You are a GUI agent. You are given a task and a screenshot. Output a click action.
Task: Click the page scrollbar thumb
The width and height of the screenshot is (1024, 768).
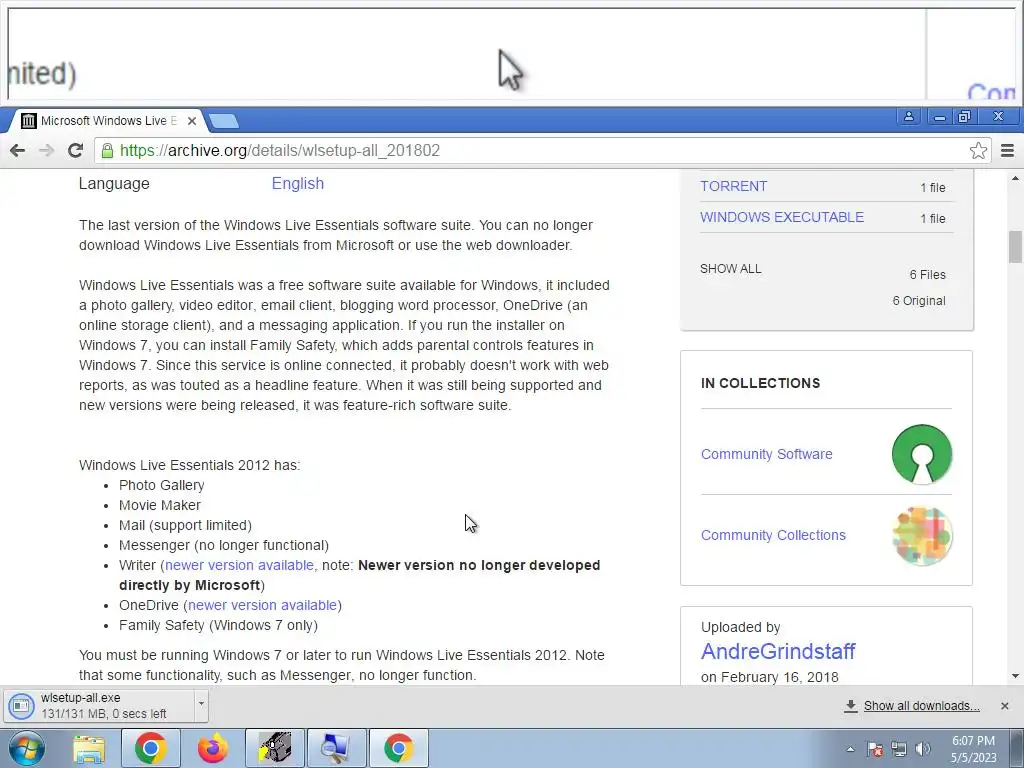click(1015, 247)
